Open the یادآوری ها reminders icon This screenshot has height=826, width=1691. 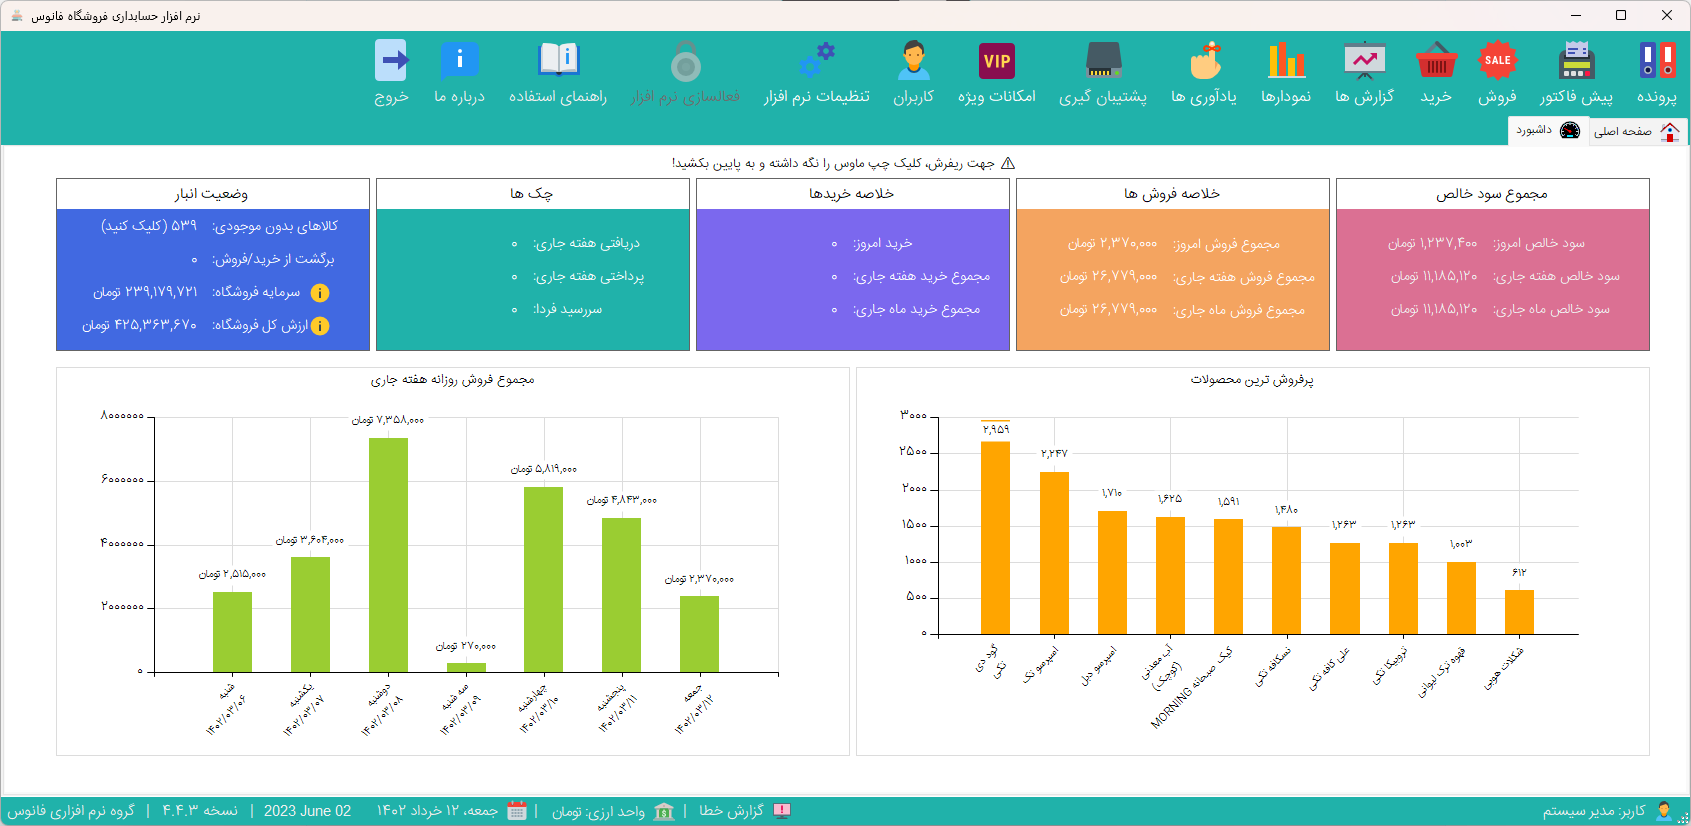pos(1204,61)
